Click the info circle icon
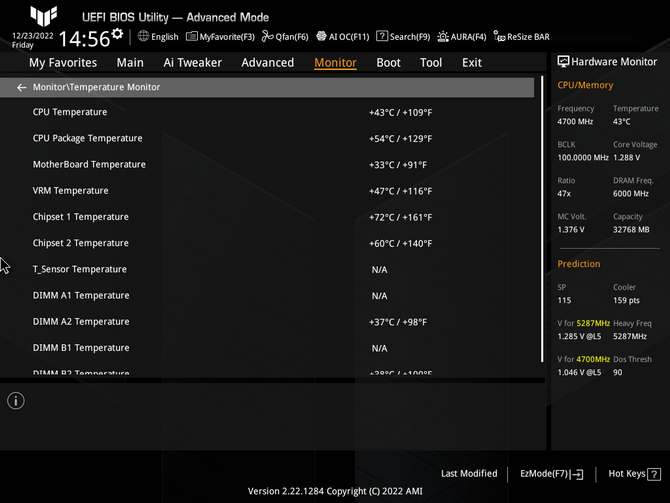The width and height of the screenshot is (670, 503). point(16,401)
